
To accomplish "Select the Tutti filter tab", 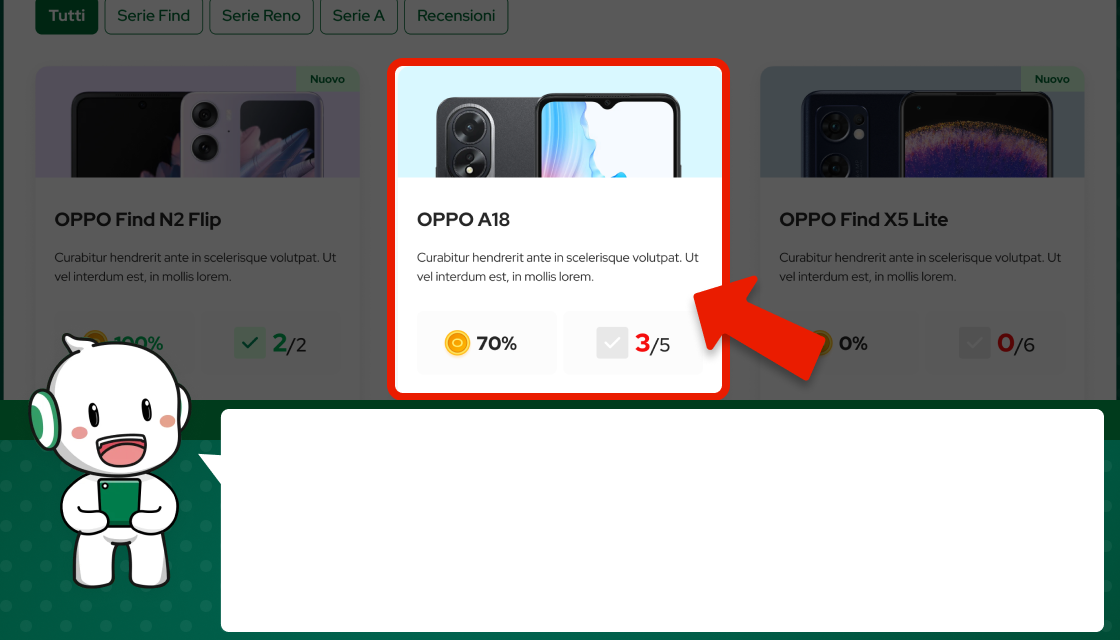I will 66,16.
